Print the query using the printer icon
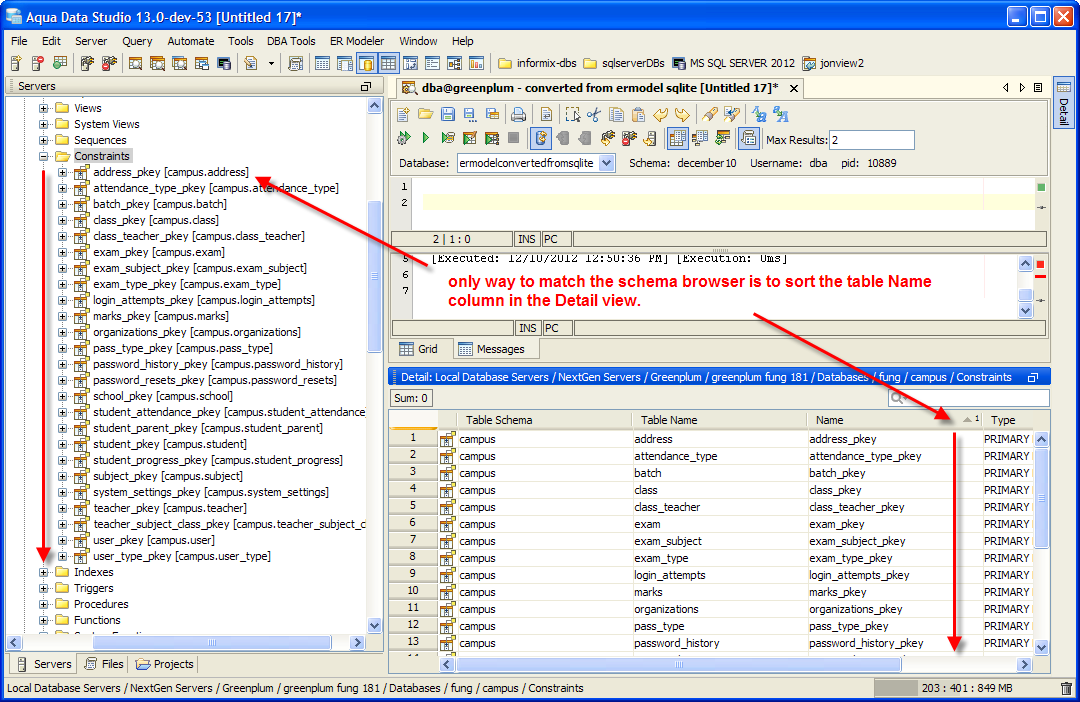The image size is (1080, 702). coord(518,114)
